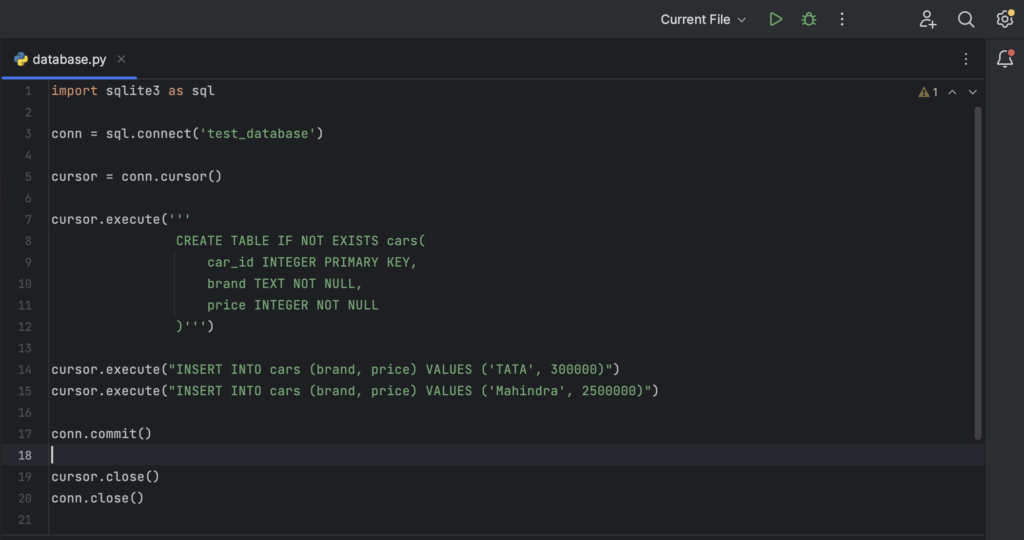Click 'cursor.close()' line

(105, 477)
